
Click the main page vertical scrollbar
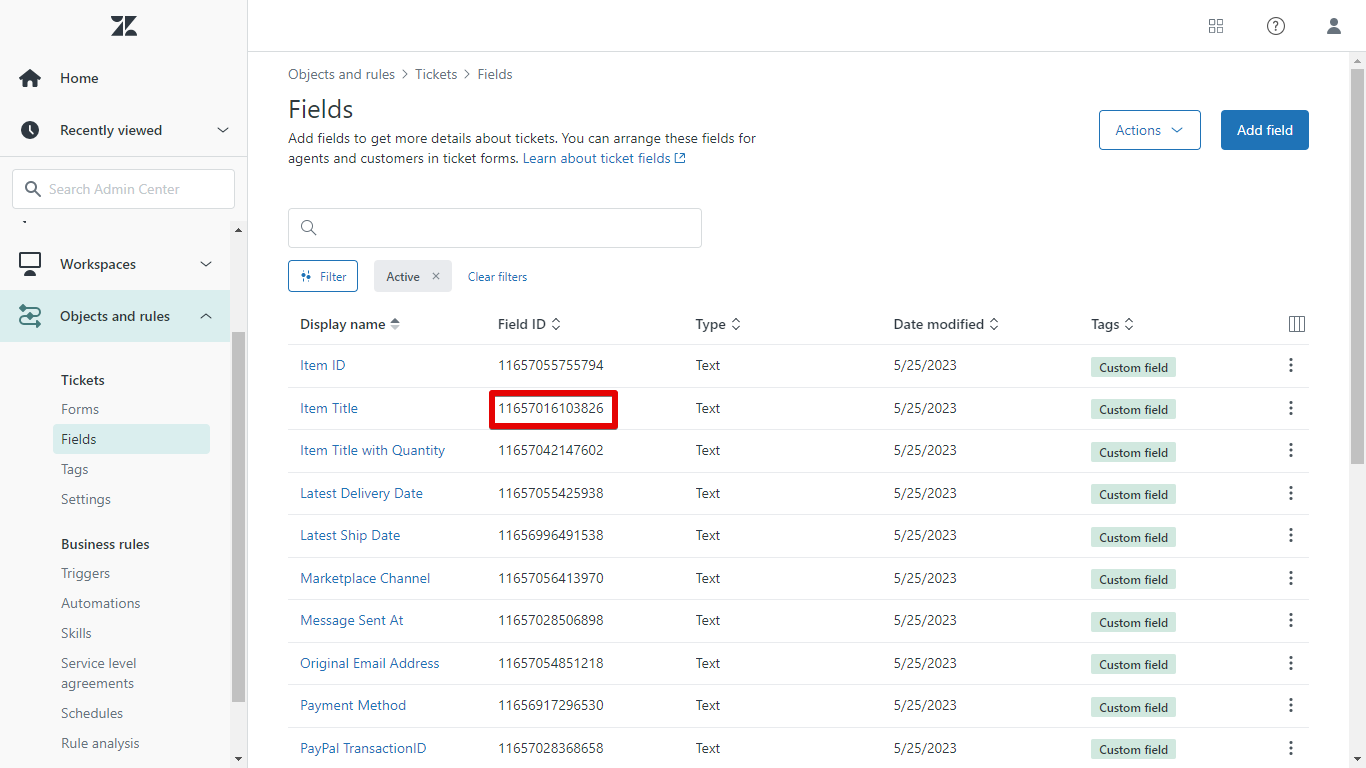point(1357,265)
